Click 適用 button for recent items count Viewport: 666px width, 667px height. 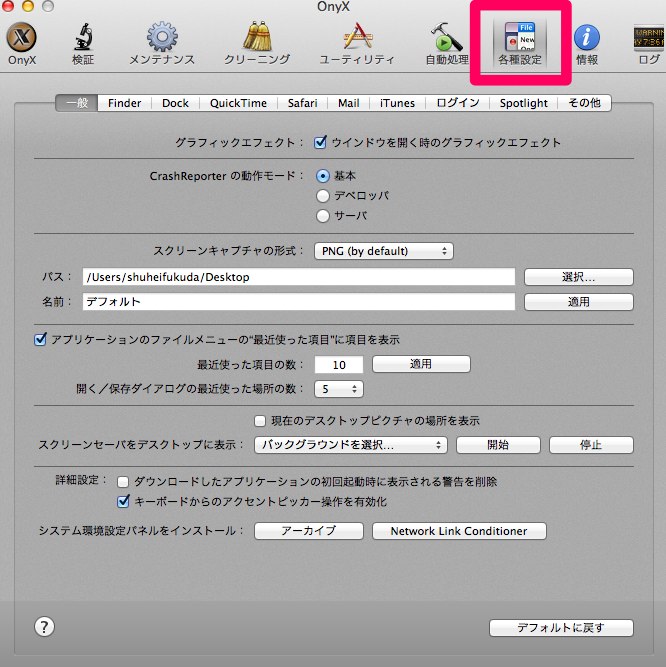coord(421,364)
